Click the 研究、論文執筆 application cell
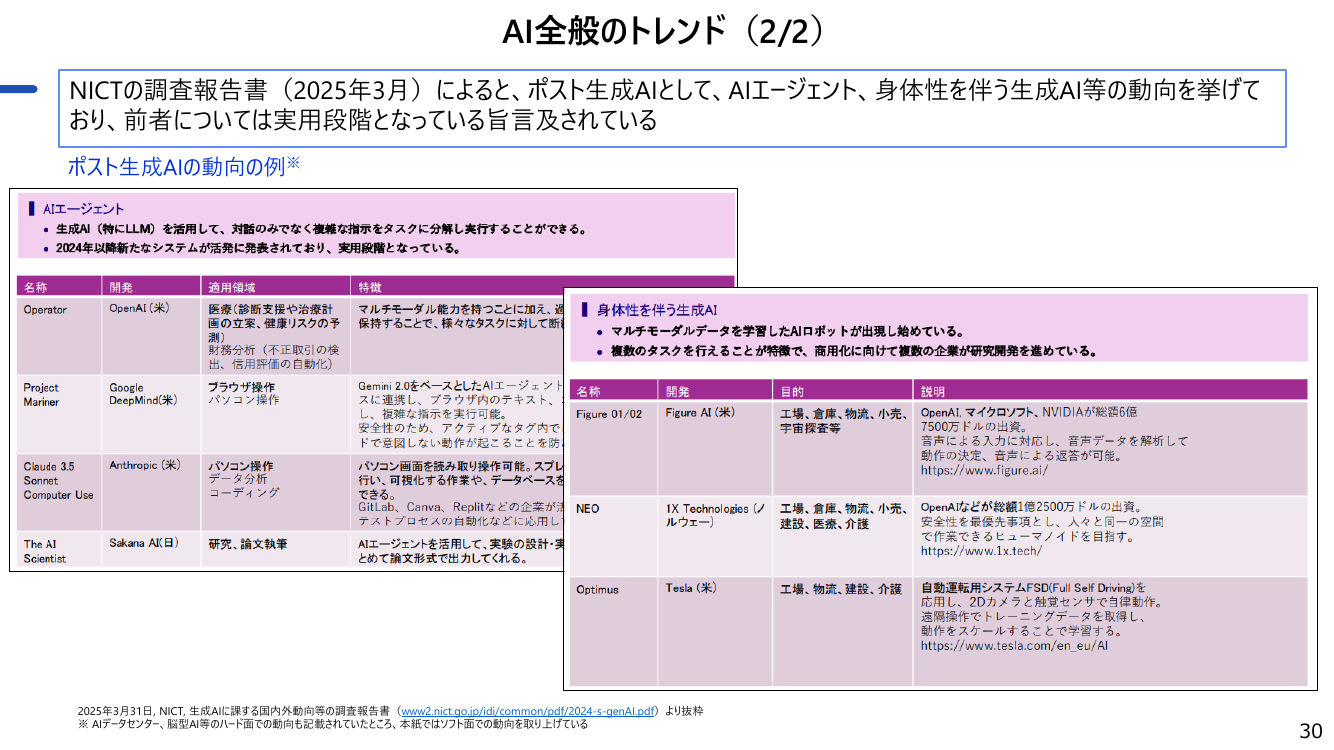 (x=276, y=551)
